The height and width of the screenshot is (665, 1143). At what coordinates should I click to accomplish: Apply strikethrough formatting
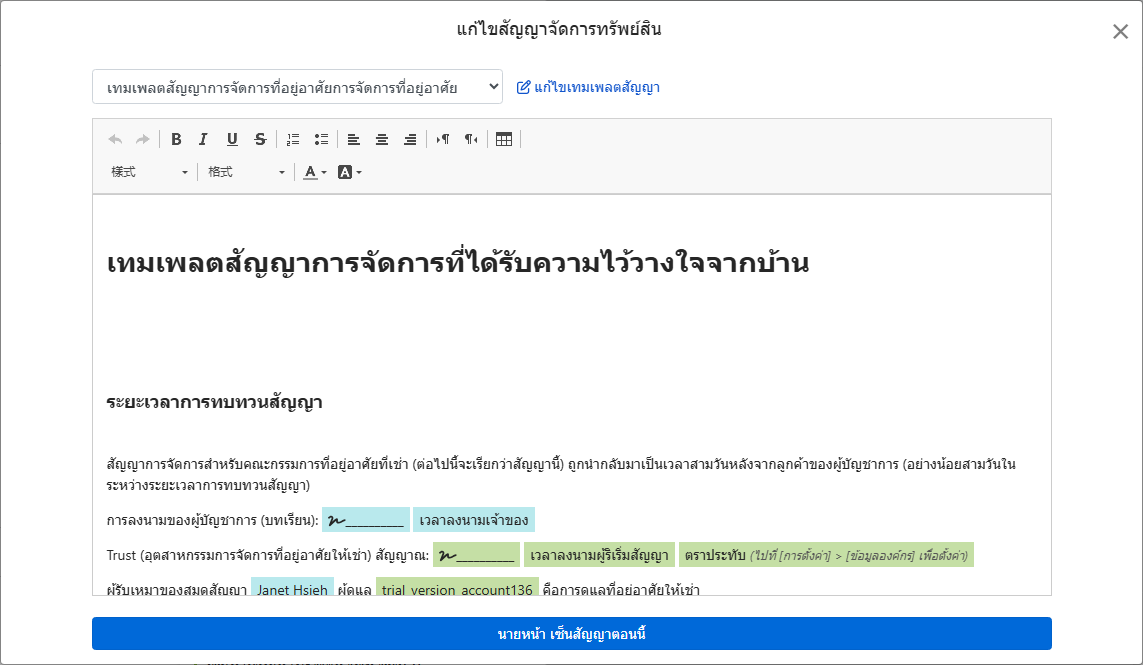pos(260,139)
